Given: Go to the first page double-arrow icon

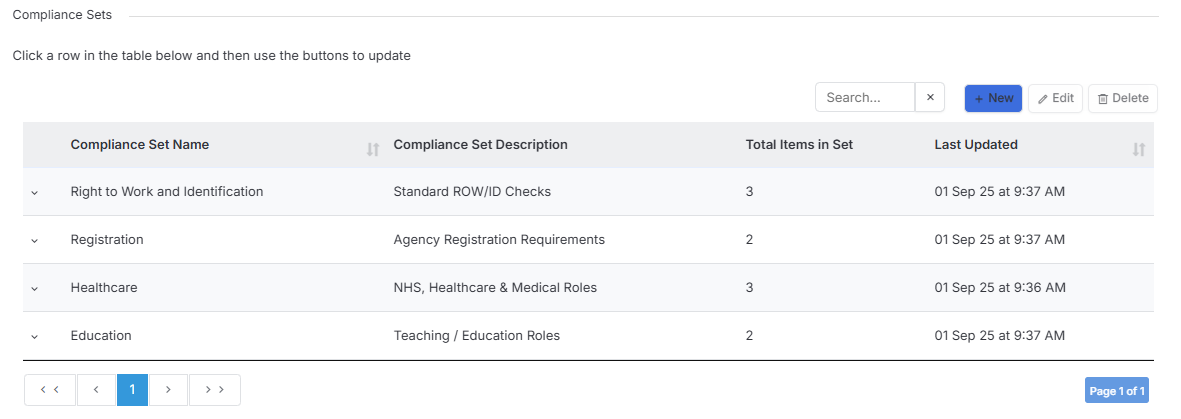Looking at the screenshot, I should pyautogui.click(x=50, y=390).
